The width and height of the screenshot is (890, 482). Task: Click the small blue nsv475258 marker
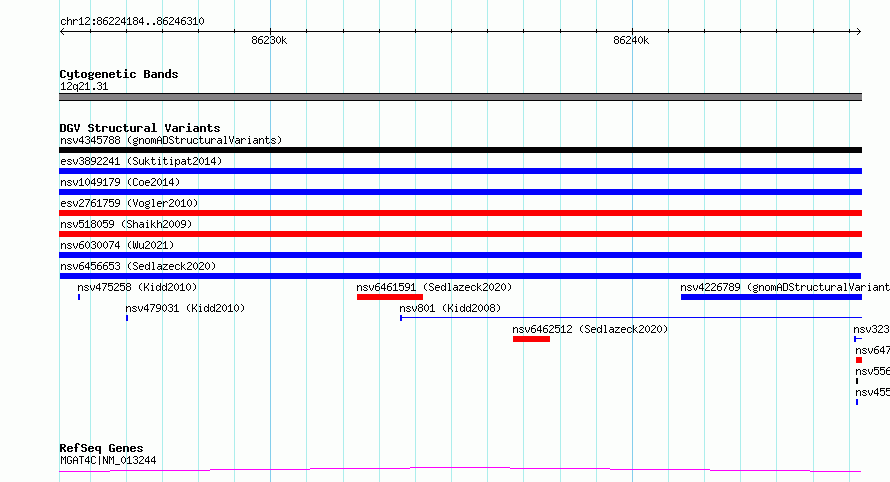79,297
